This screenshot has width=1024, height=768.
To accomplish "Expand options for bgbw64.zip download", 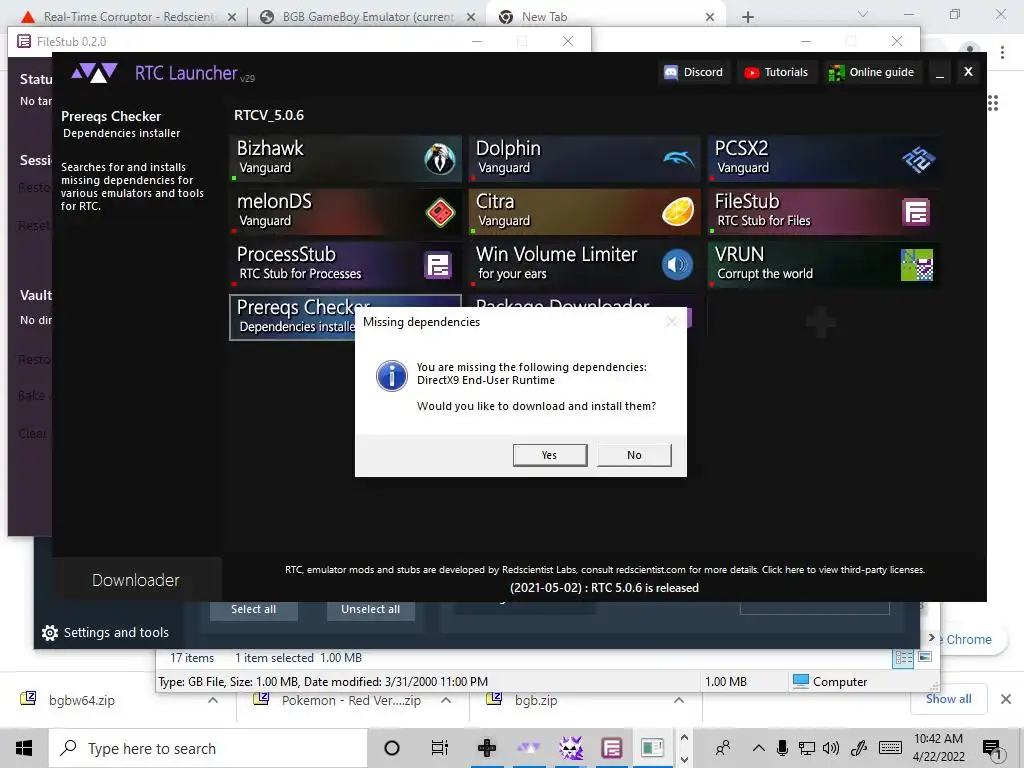I will click(213, 700).
